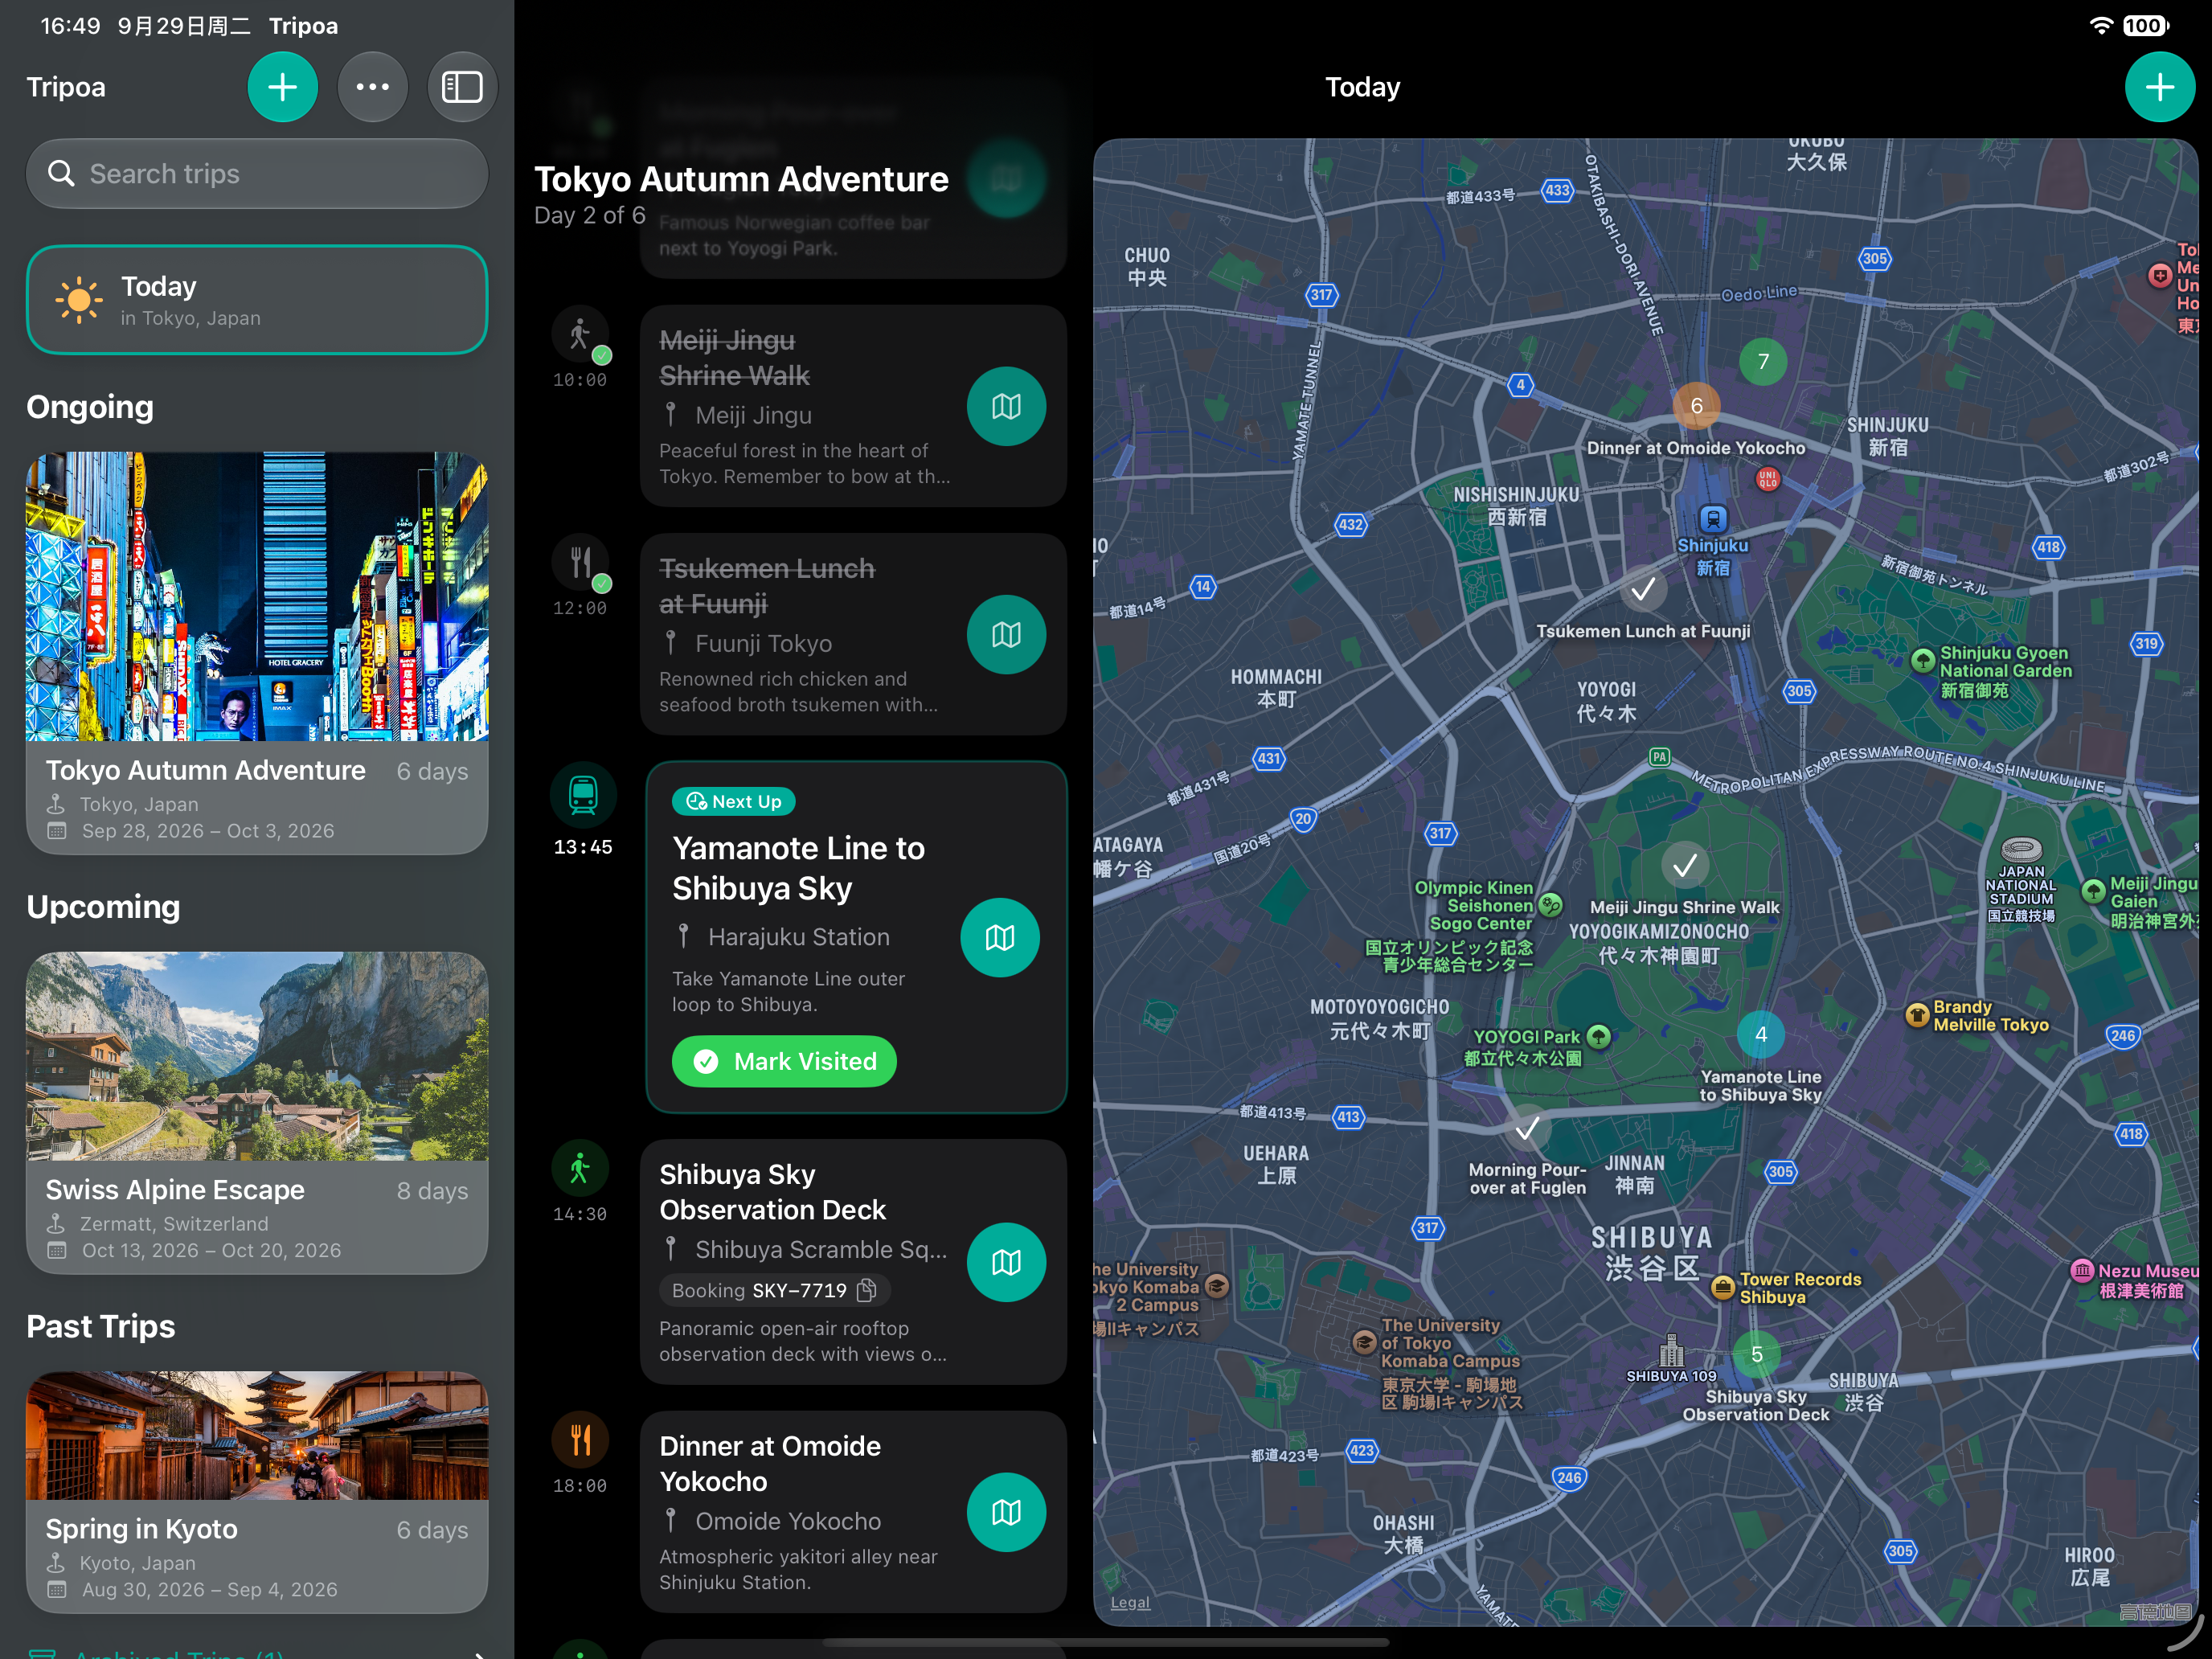Click the dining icon at 12:00
This screenshot has width=2212, height=1659.
pos(580,563)
